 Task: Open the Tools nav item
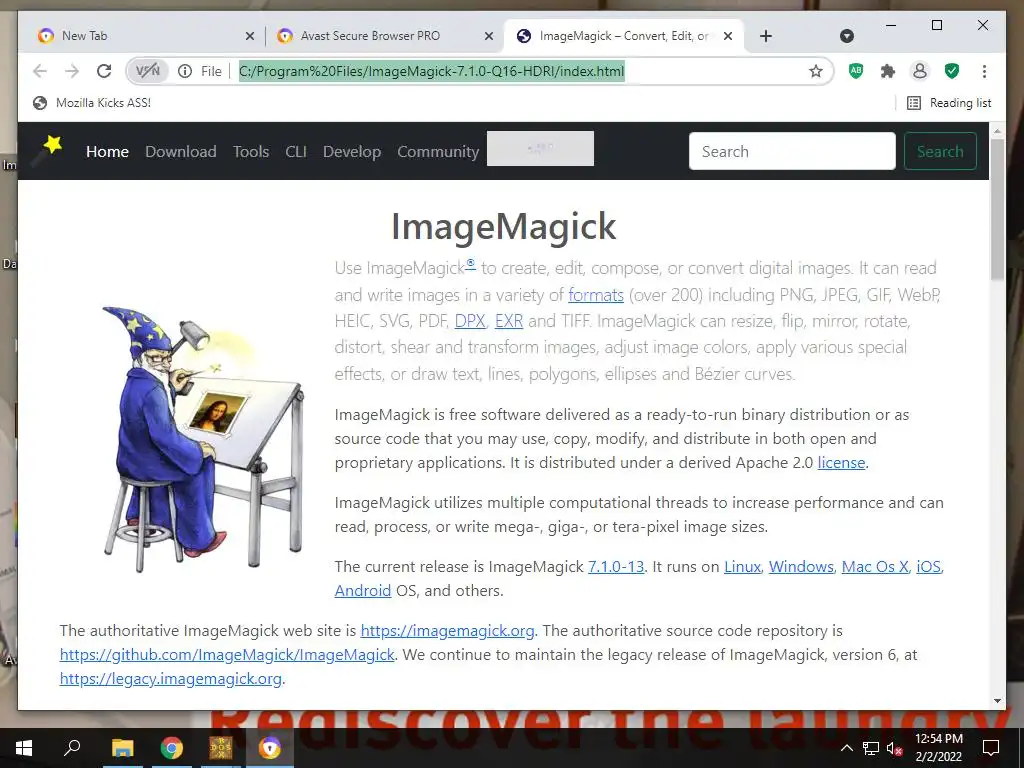click(251, 152)
